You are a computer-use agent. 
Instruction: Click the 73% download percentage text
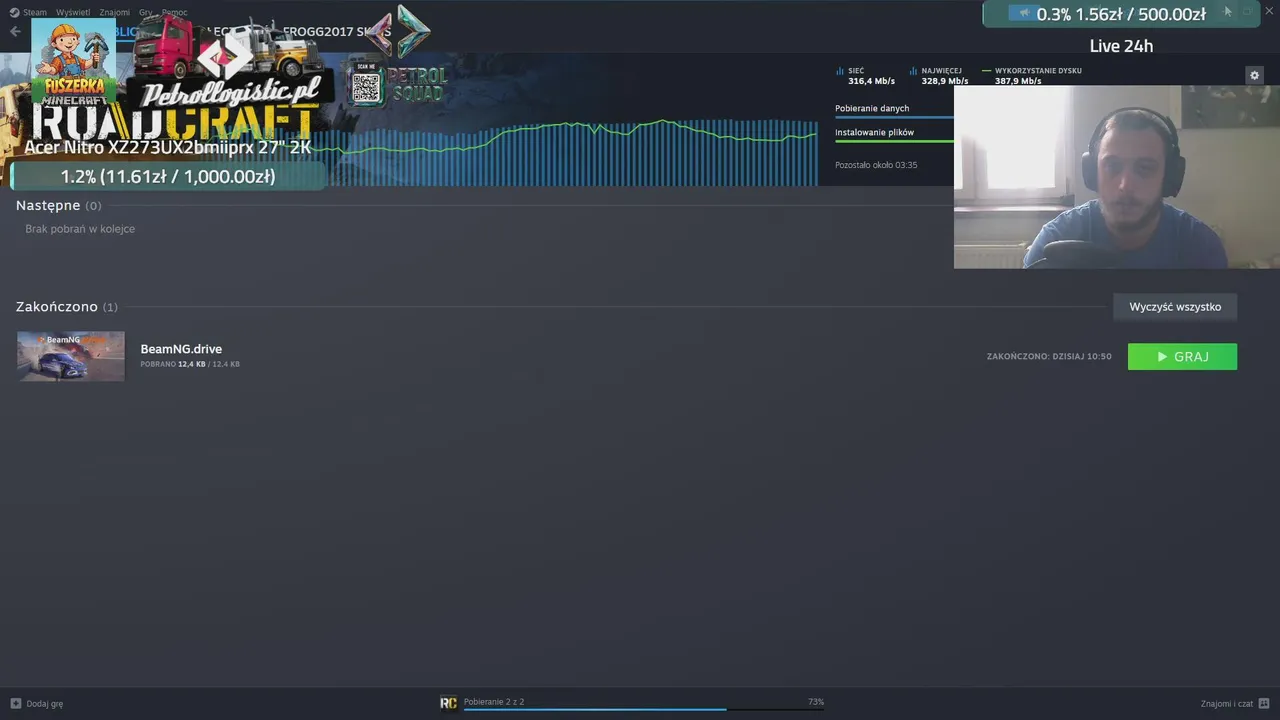(816, 702)
